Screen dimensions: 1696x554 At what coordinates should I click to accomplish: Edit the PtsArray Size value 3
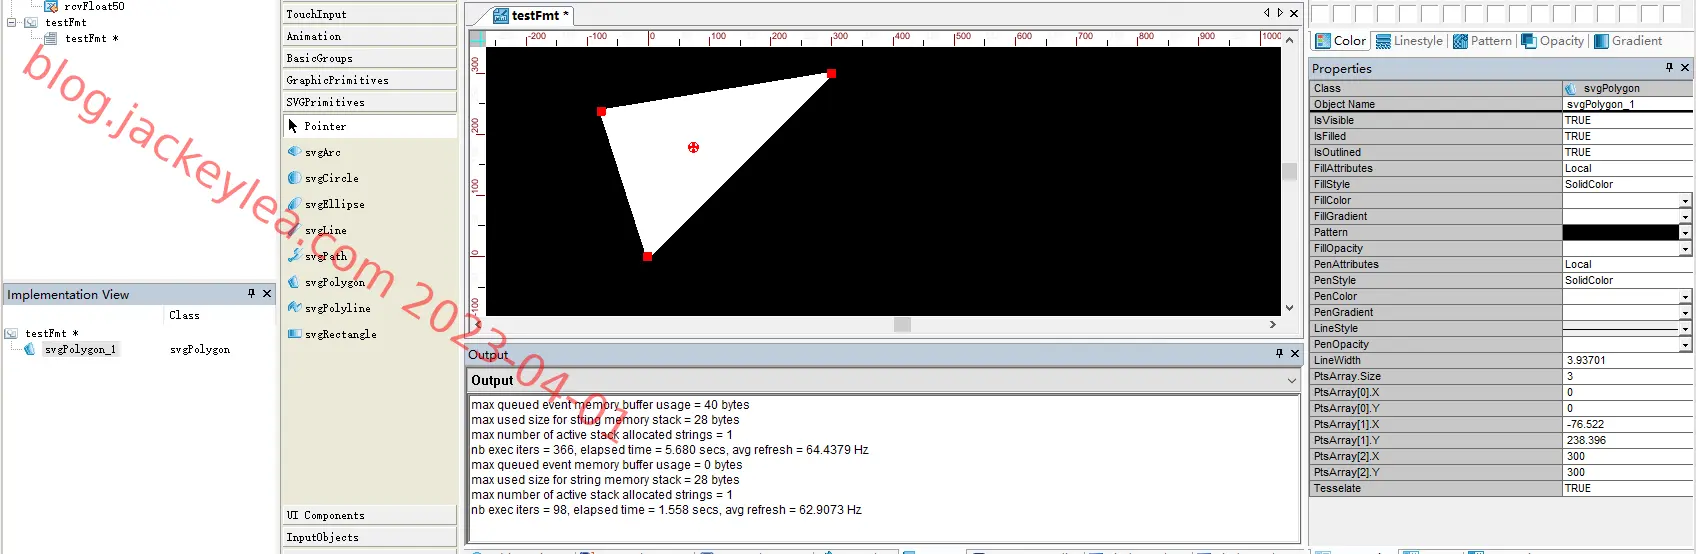pyautogui.click(x=1627, y=376)
